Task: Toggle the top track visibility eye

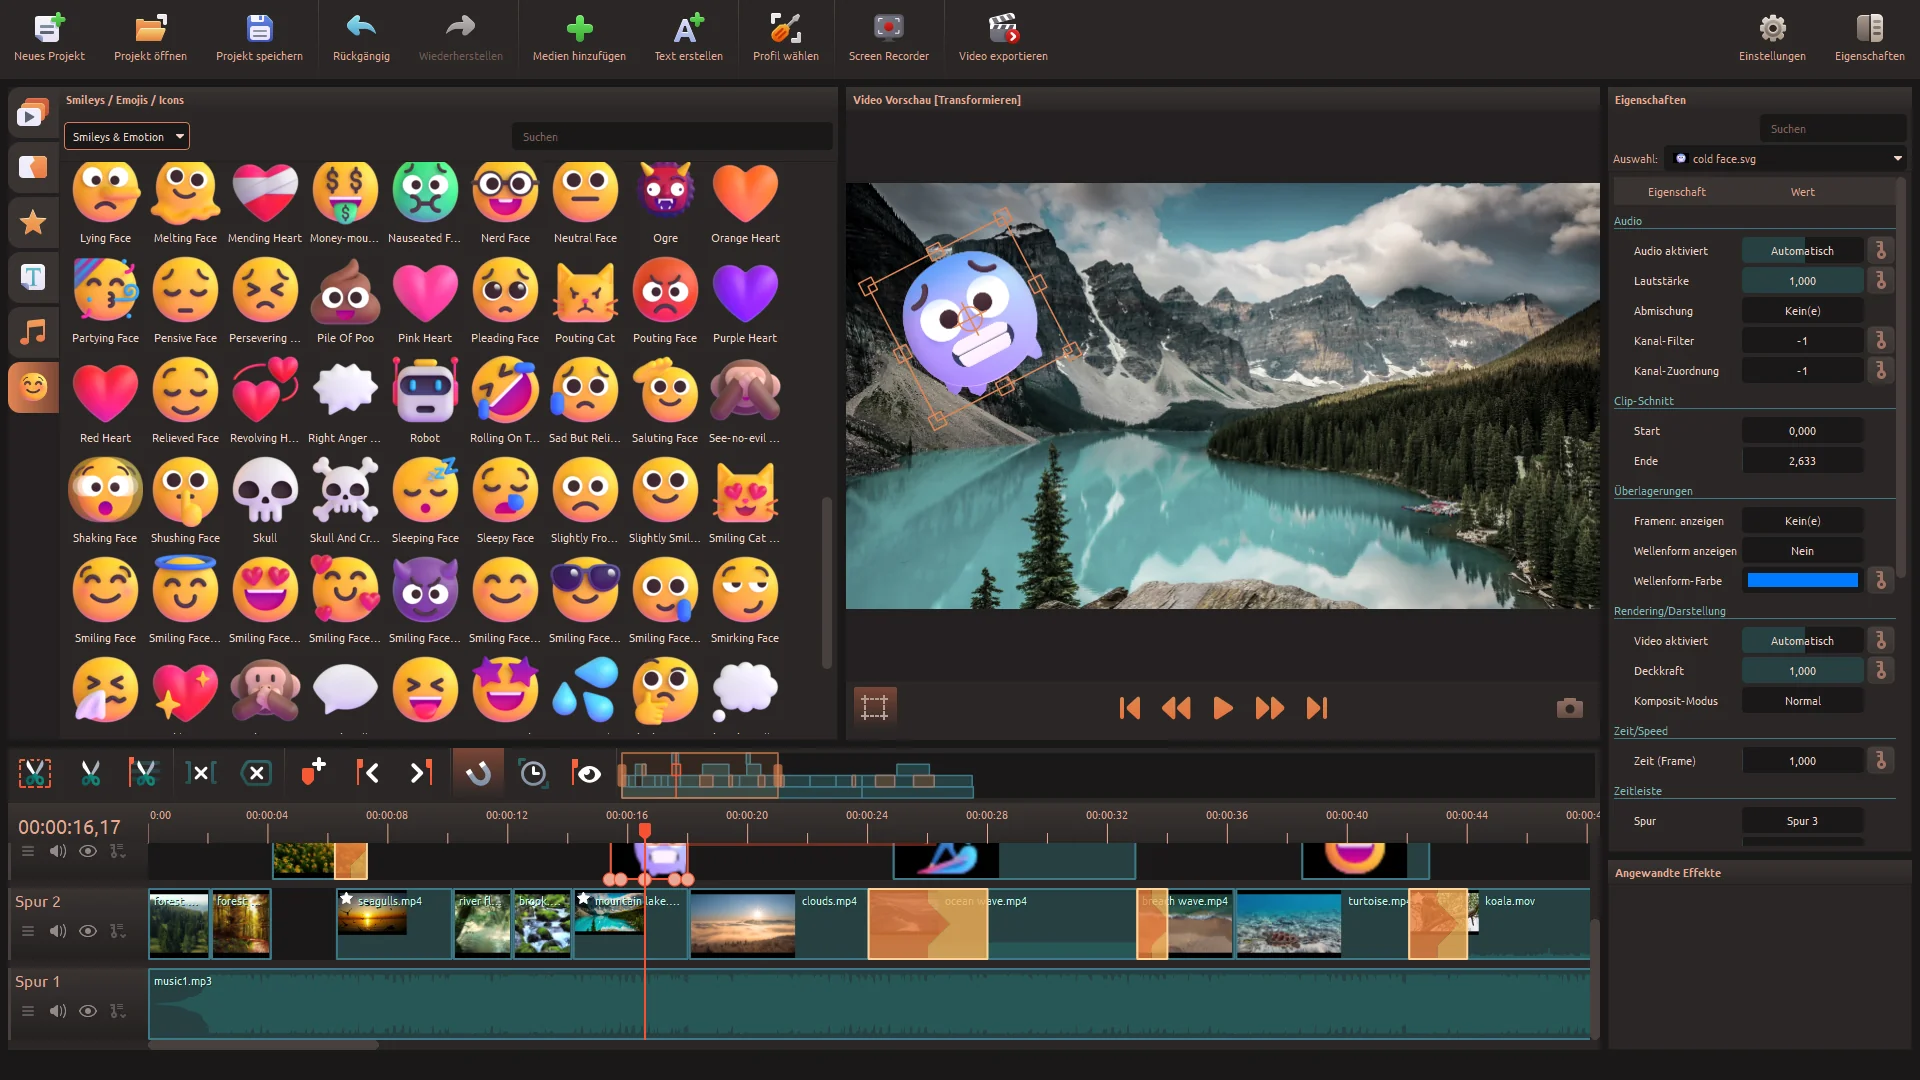Action: click(88, 851)
